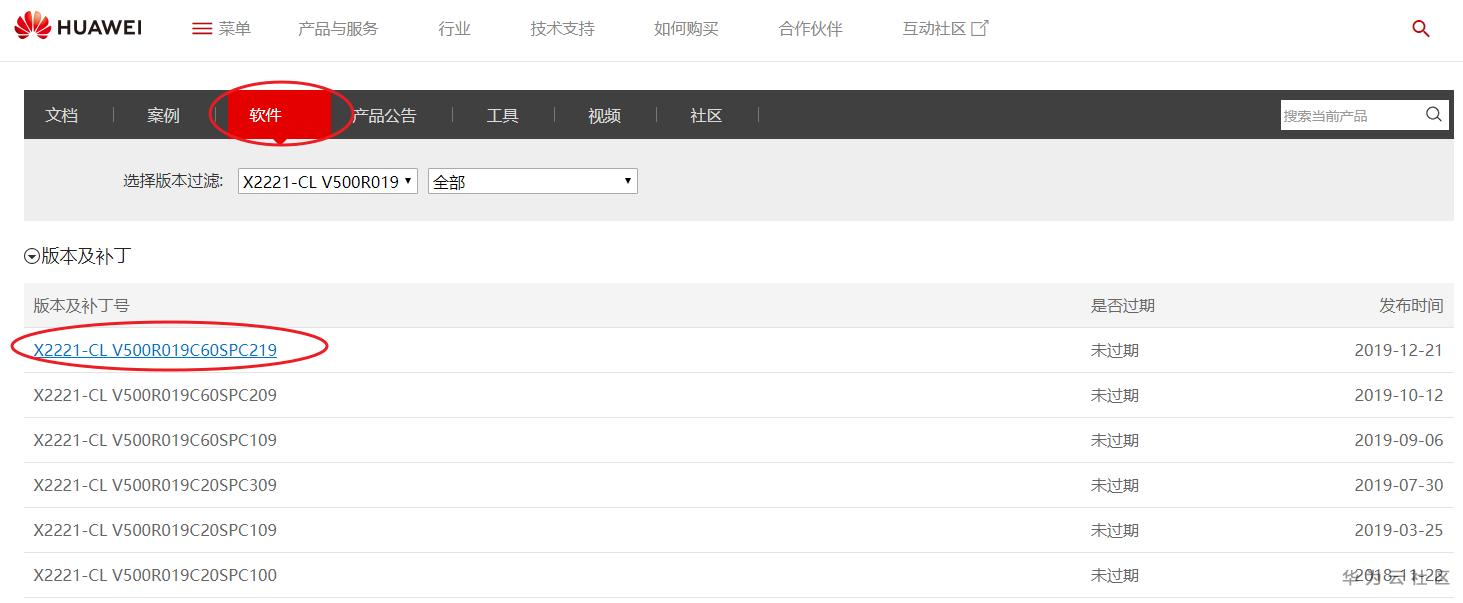The width and height of the screenshot is (1463, 603).
Task: Click 未过期 in the C20SPC309 row
Action: tap(1114, 485)
